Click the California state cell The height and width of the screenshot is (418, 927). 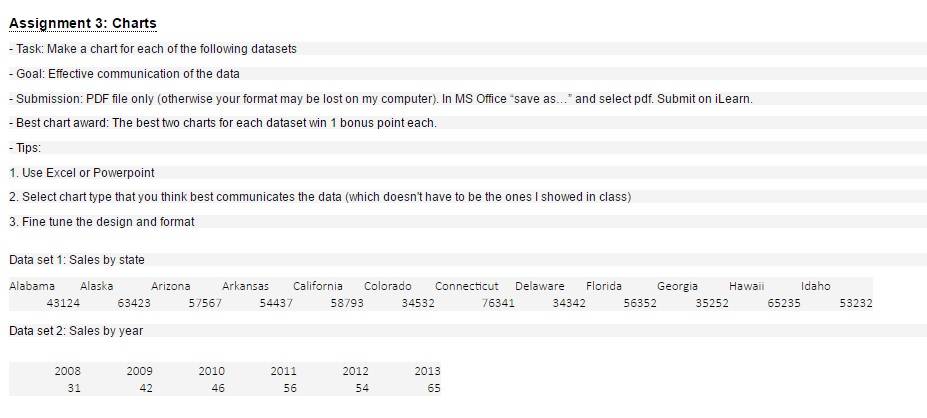(317, 286)
